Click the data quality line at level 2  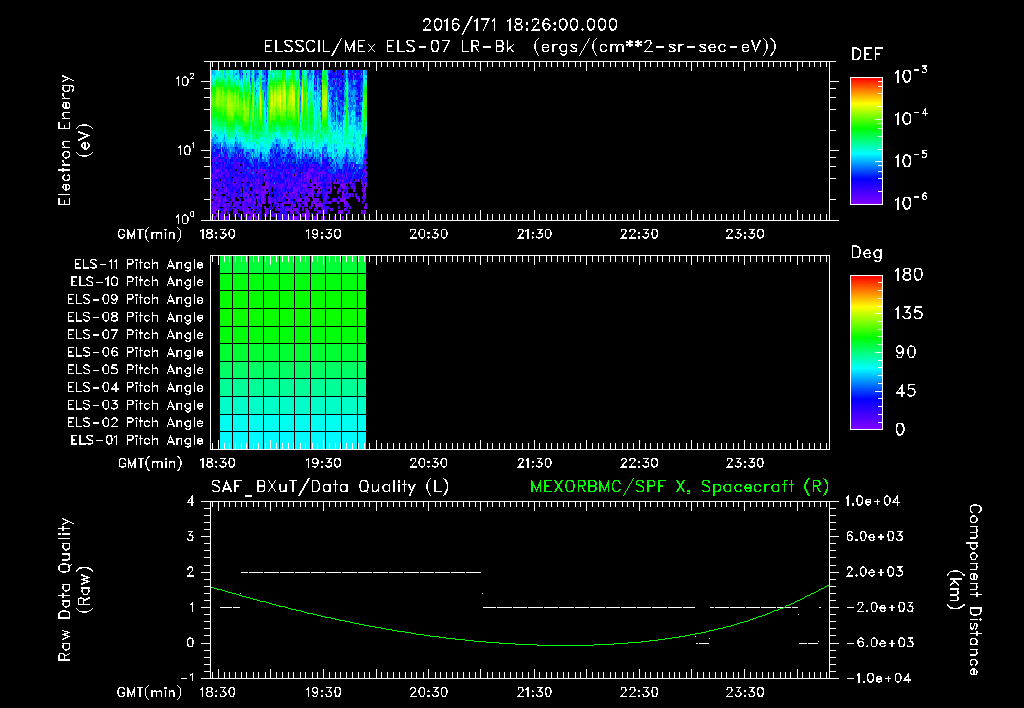(x=361, y=572)
